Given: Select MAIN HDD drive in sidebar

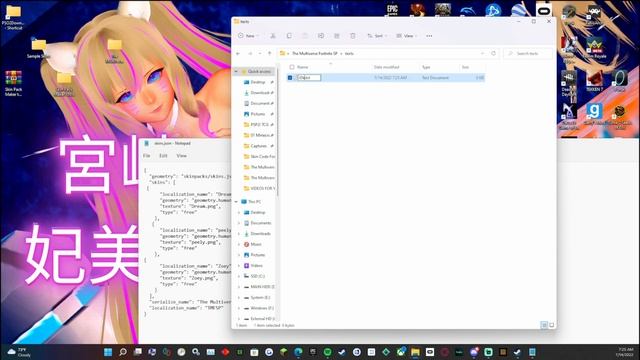Looking at the screenshot, I should (259, 287).
